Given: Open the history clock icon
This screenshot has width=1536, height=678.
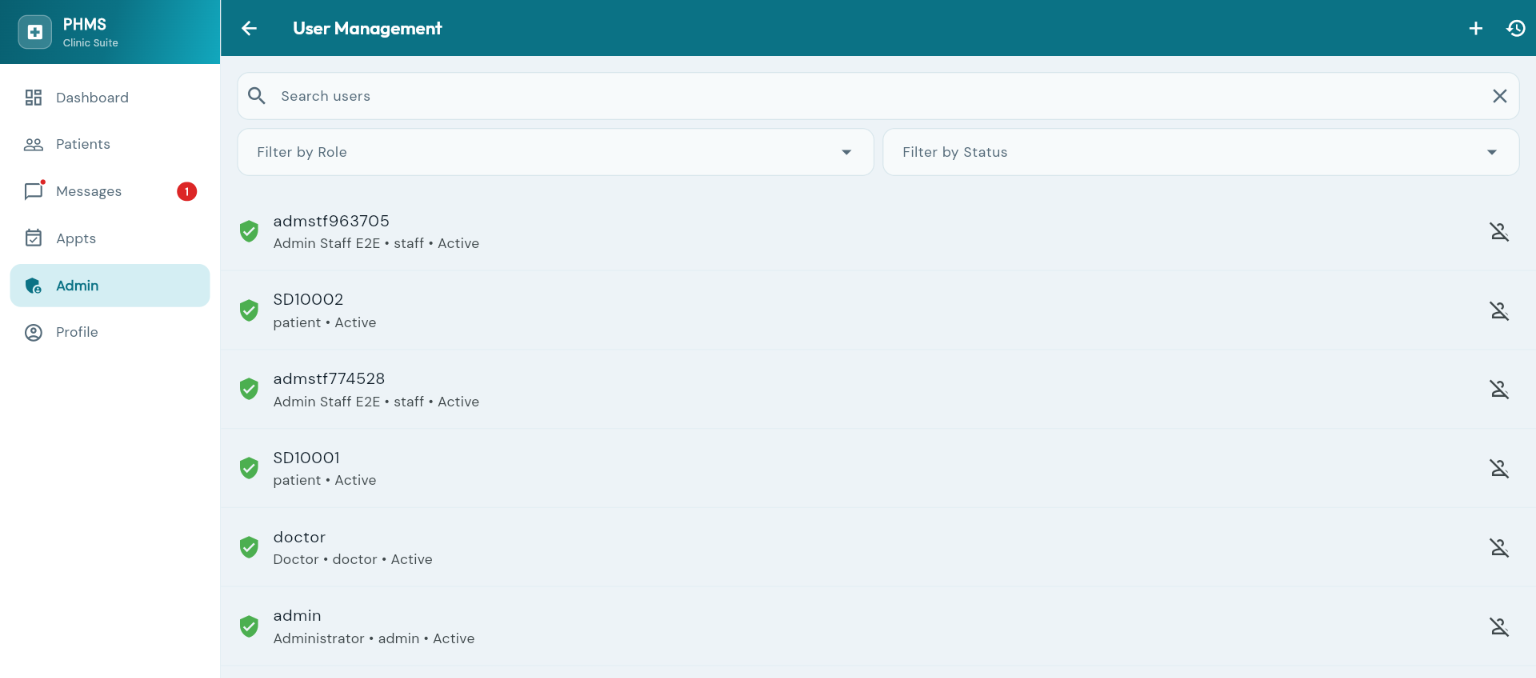Looking at the screenshot, I should tap(1516, 28).
